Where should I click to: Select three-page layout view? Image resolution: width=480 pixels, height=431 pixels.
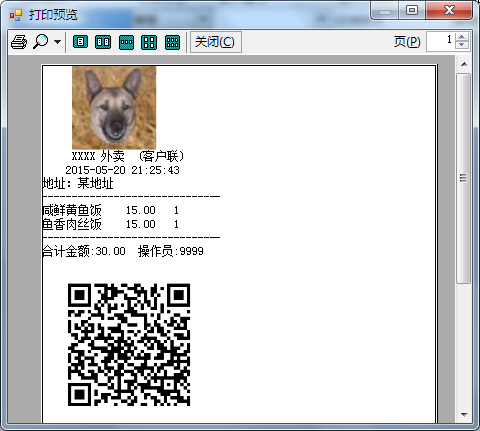(126, 42)
